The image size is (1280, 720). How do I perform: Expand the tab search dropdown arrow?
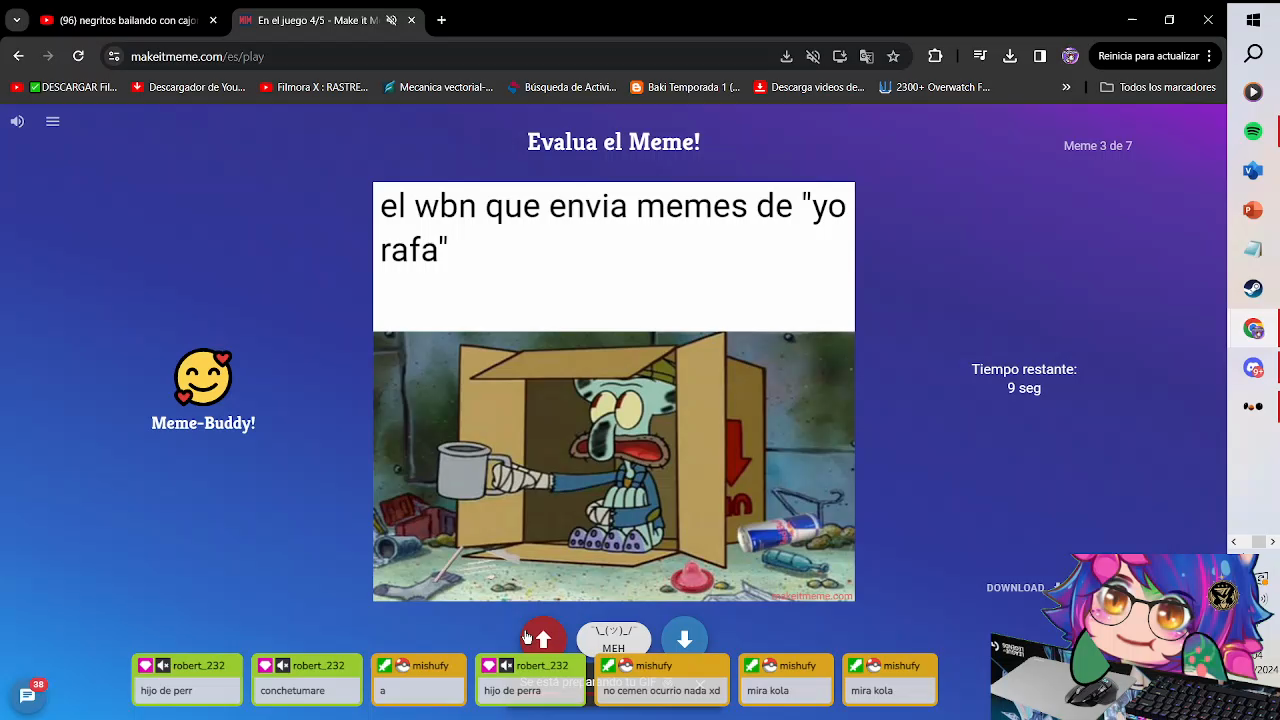(x=17, y=20)
